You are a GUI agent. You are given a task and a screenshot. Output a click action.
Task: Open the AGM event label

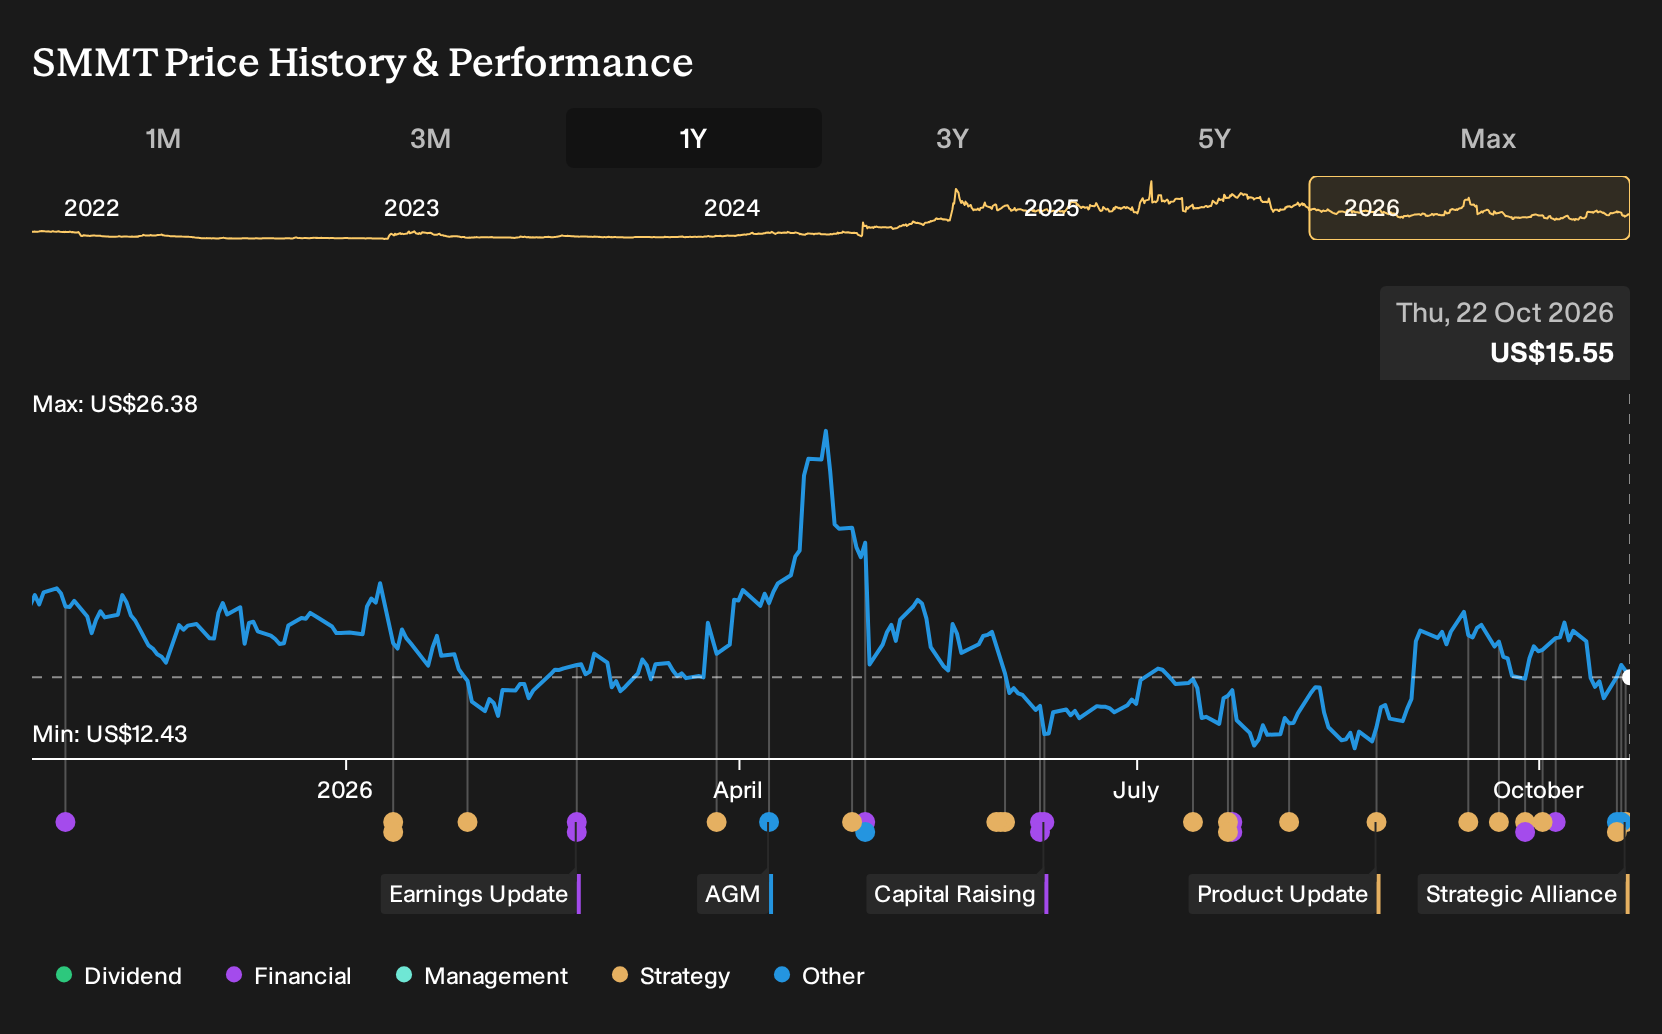pos(735,894)
